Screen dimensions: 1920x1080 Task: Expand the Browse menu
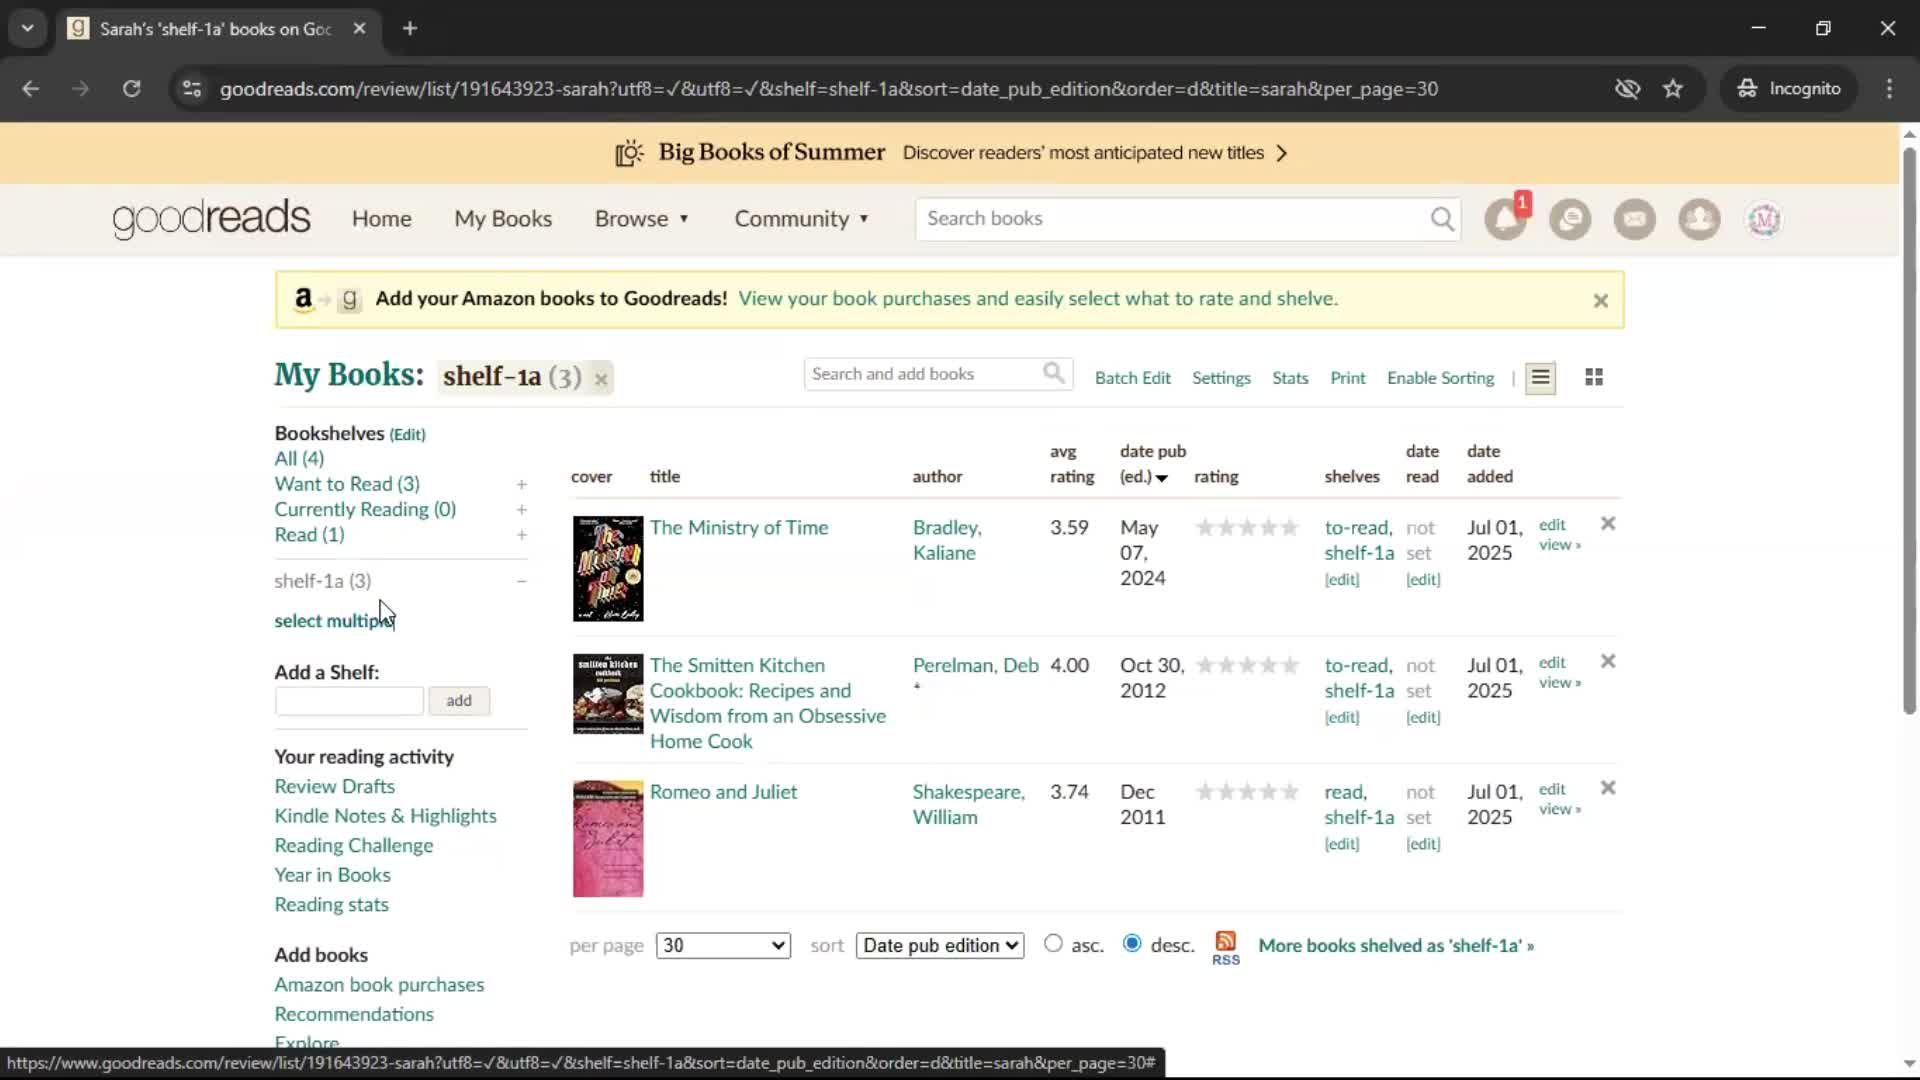642,219
